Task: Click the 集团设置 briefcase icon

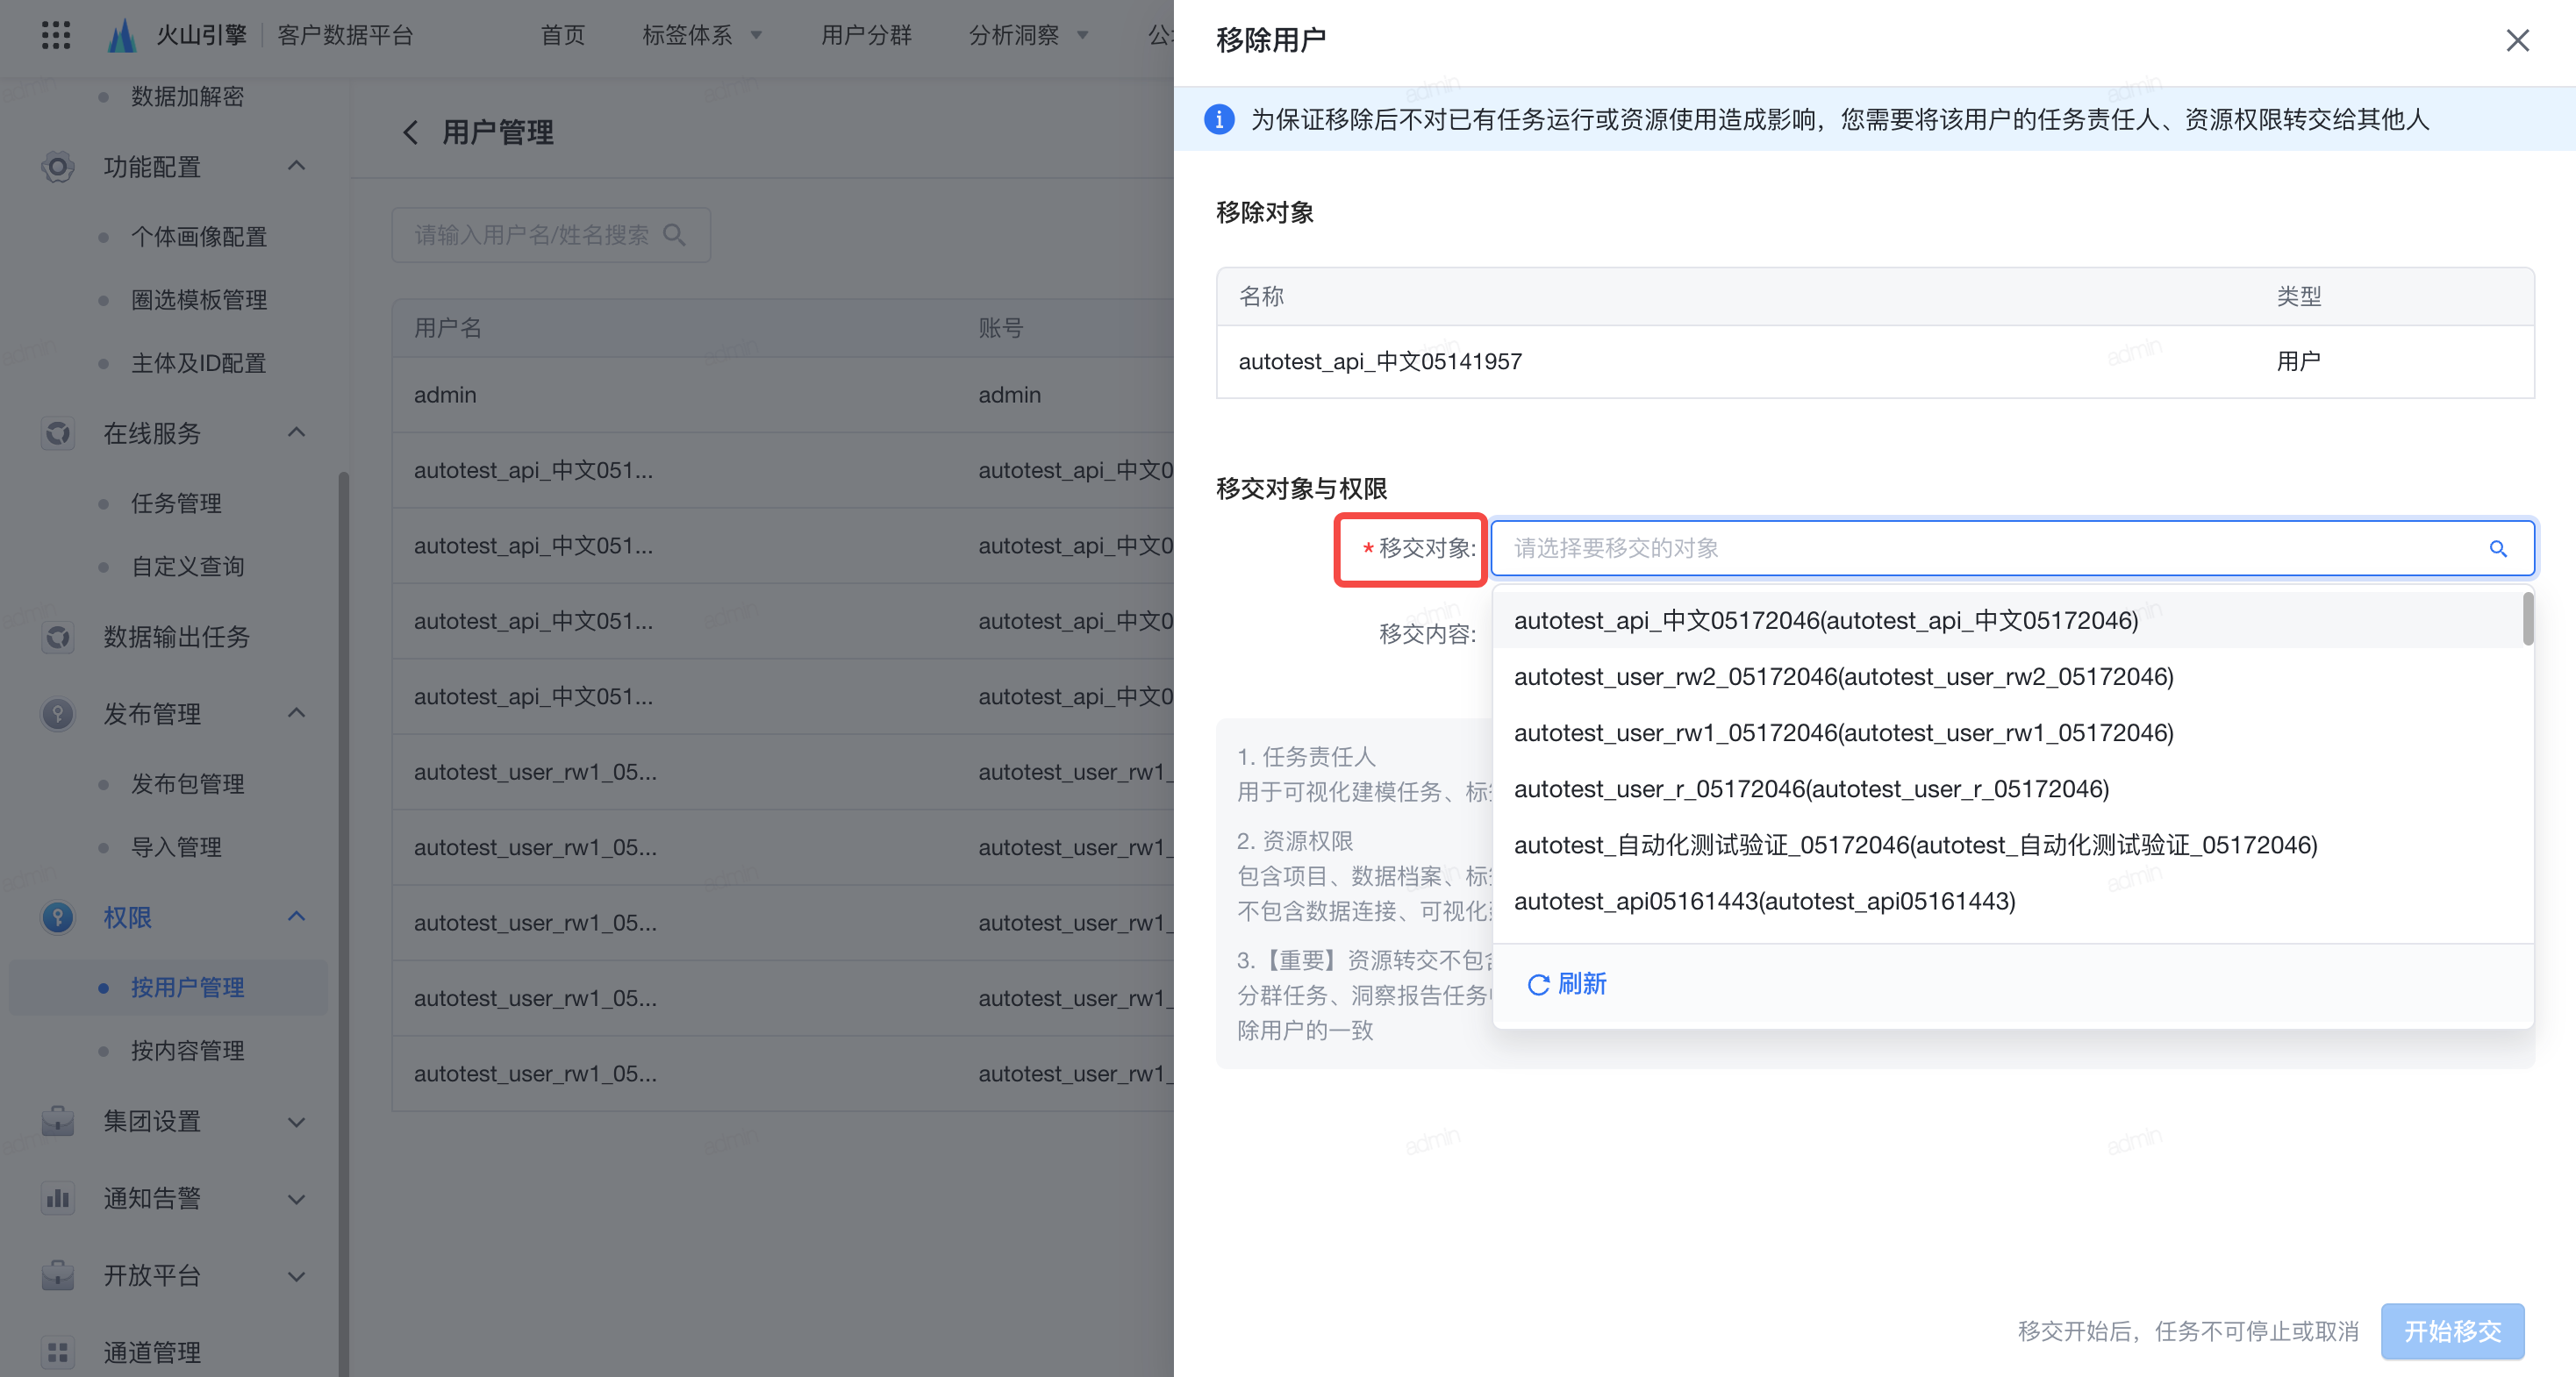Action: point(58,1121)
